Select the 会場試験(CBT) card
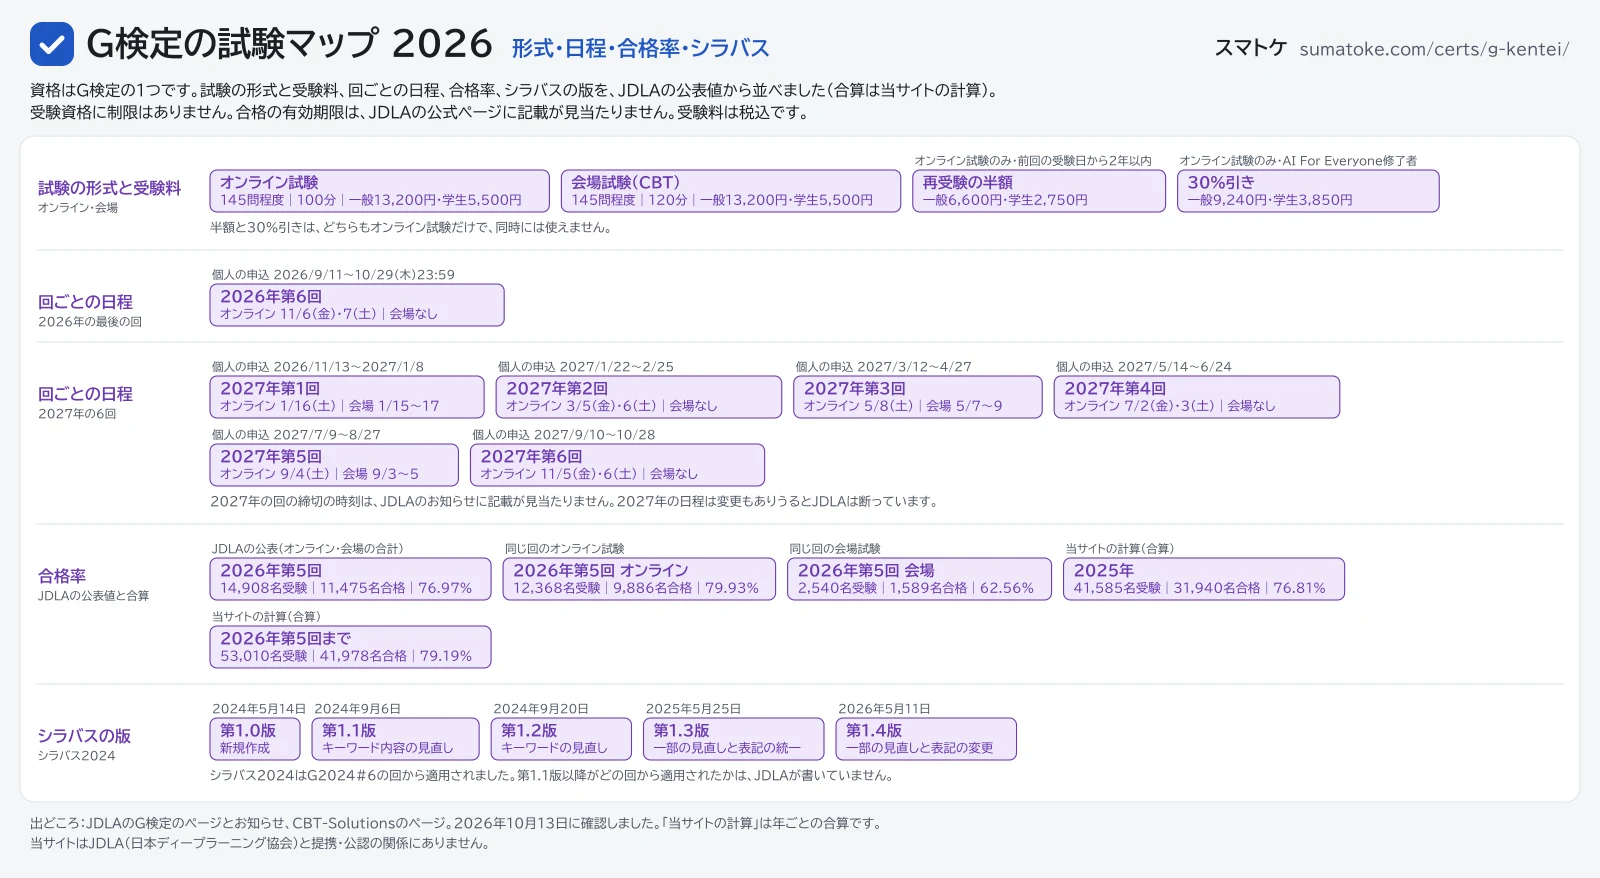 click(x=731, y=191)
